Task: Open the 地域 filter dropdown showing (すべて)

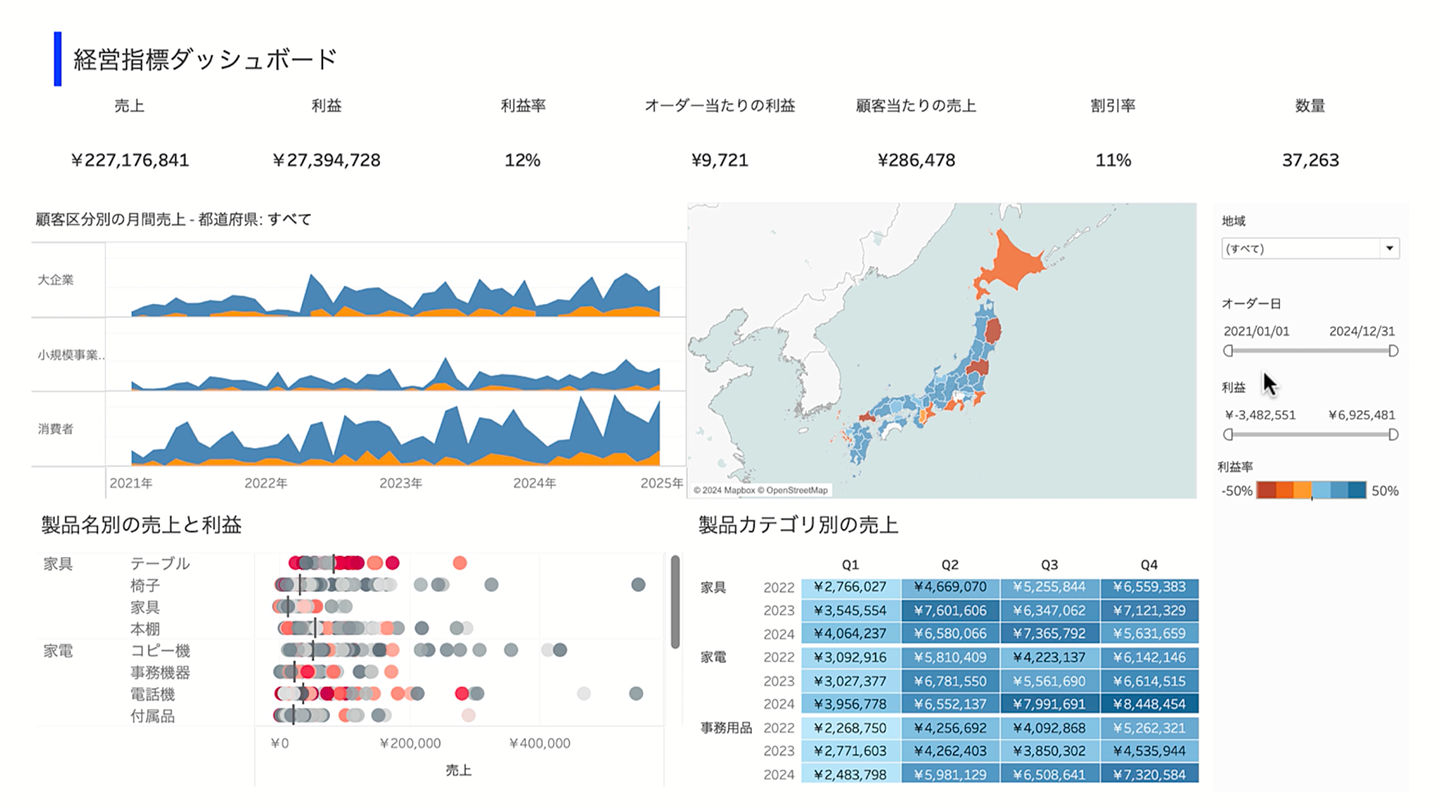Action: point(1310,249)
